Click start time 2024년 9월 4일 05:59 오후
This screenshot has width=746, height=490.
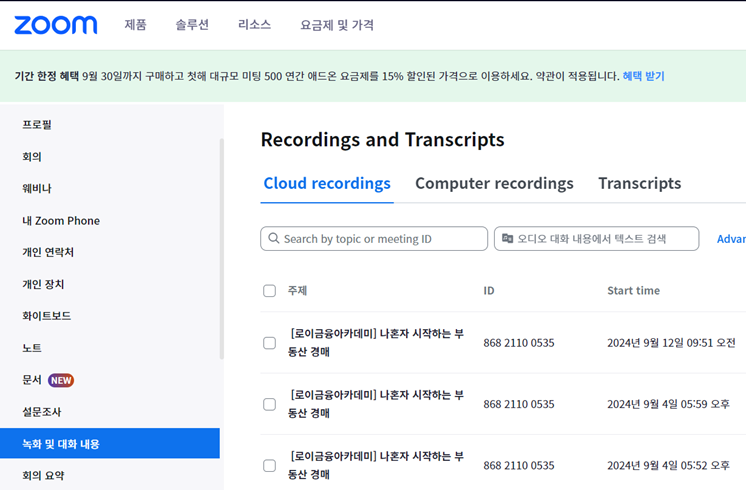pos(668,404)
